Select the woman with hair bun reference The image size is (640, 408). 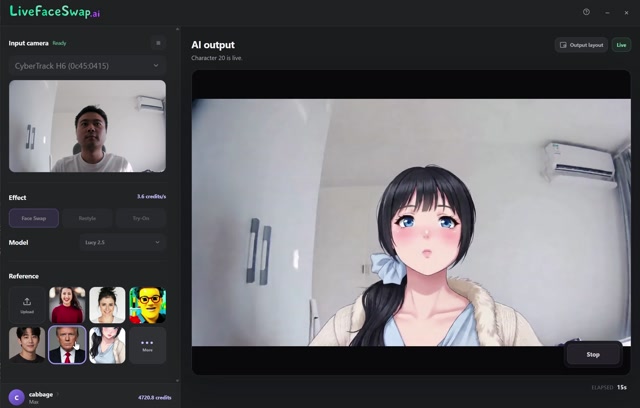point(107,305)
